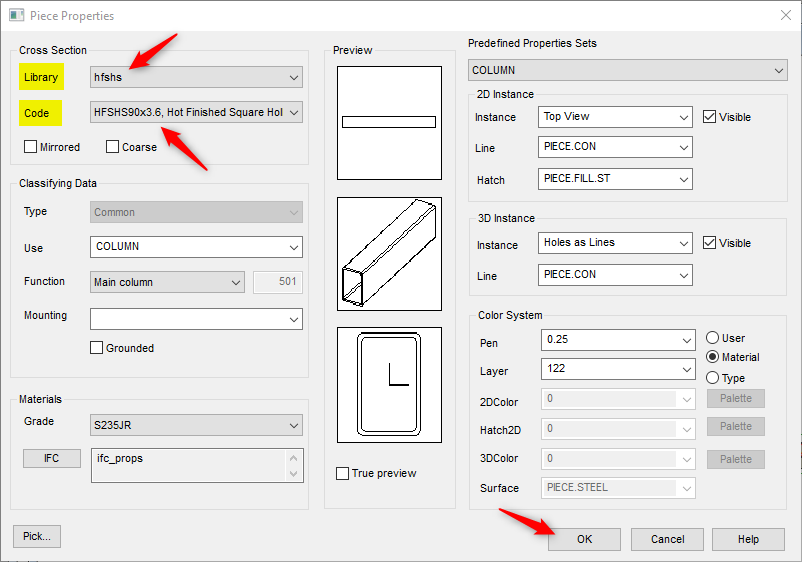Enable the True preview checkbox
The height and width of the screenshot is (562, 802).
coord(344,473)
